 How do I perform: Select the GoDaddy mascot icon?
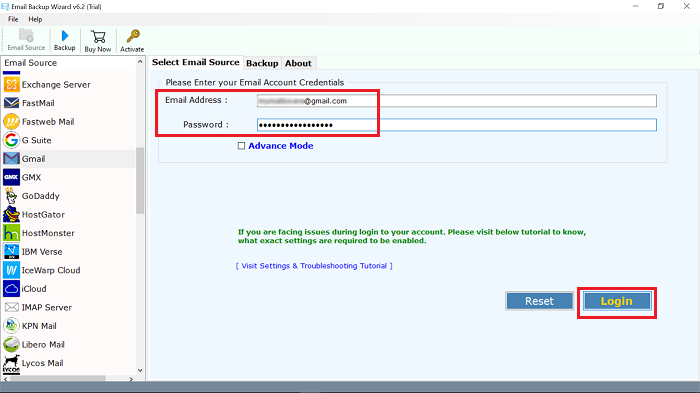click(12, 196)
